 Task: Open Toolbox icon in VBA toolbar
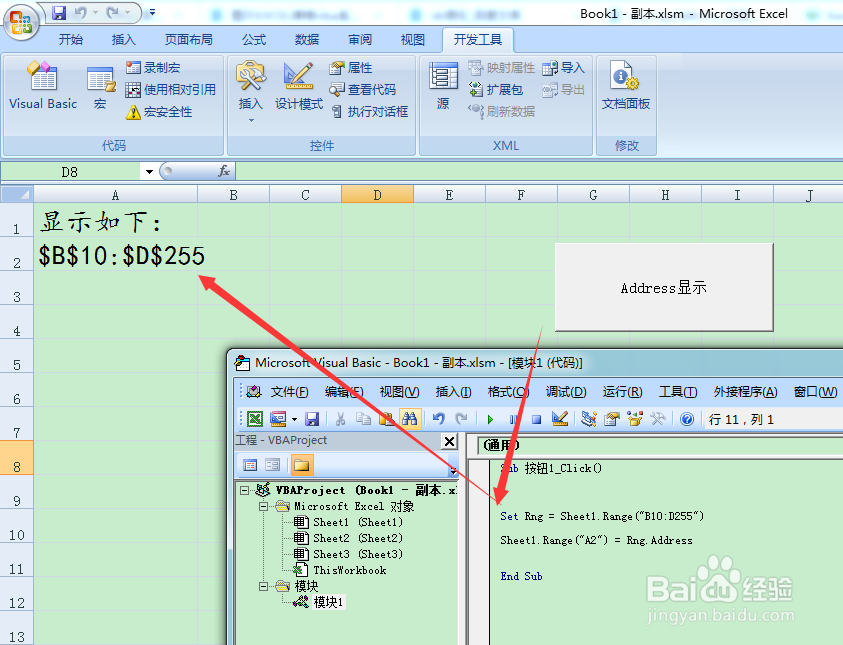click(658, 419)
